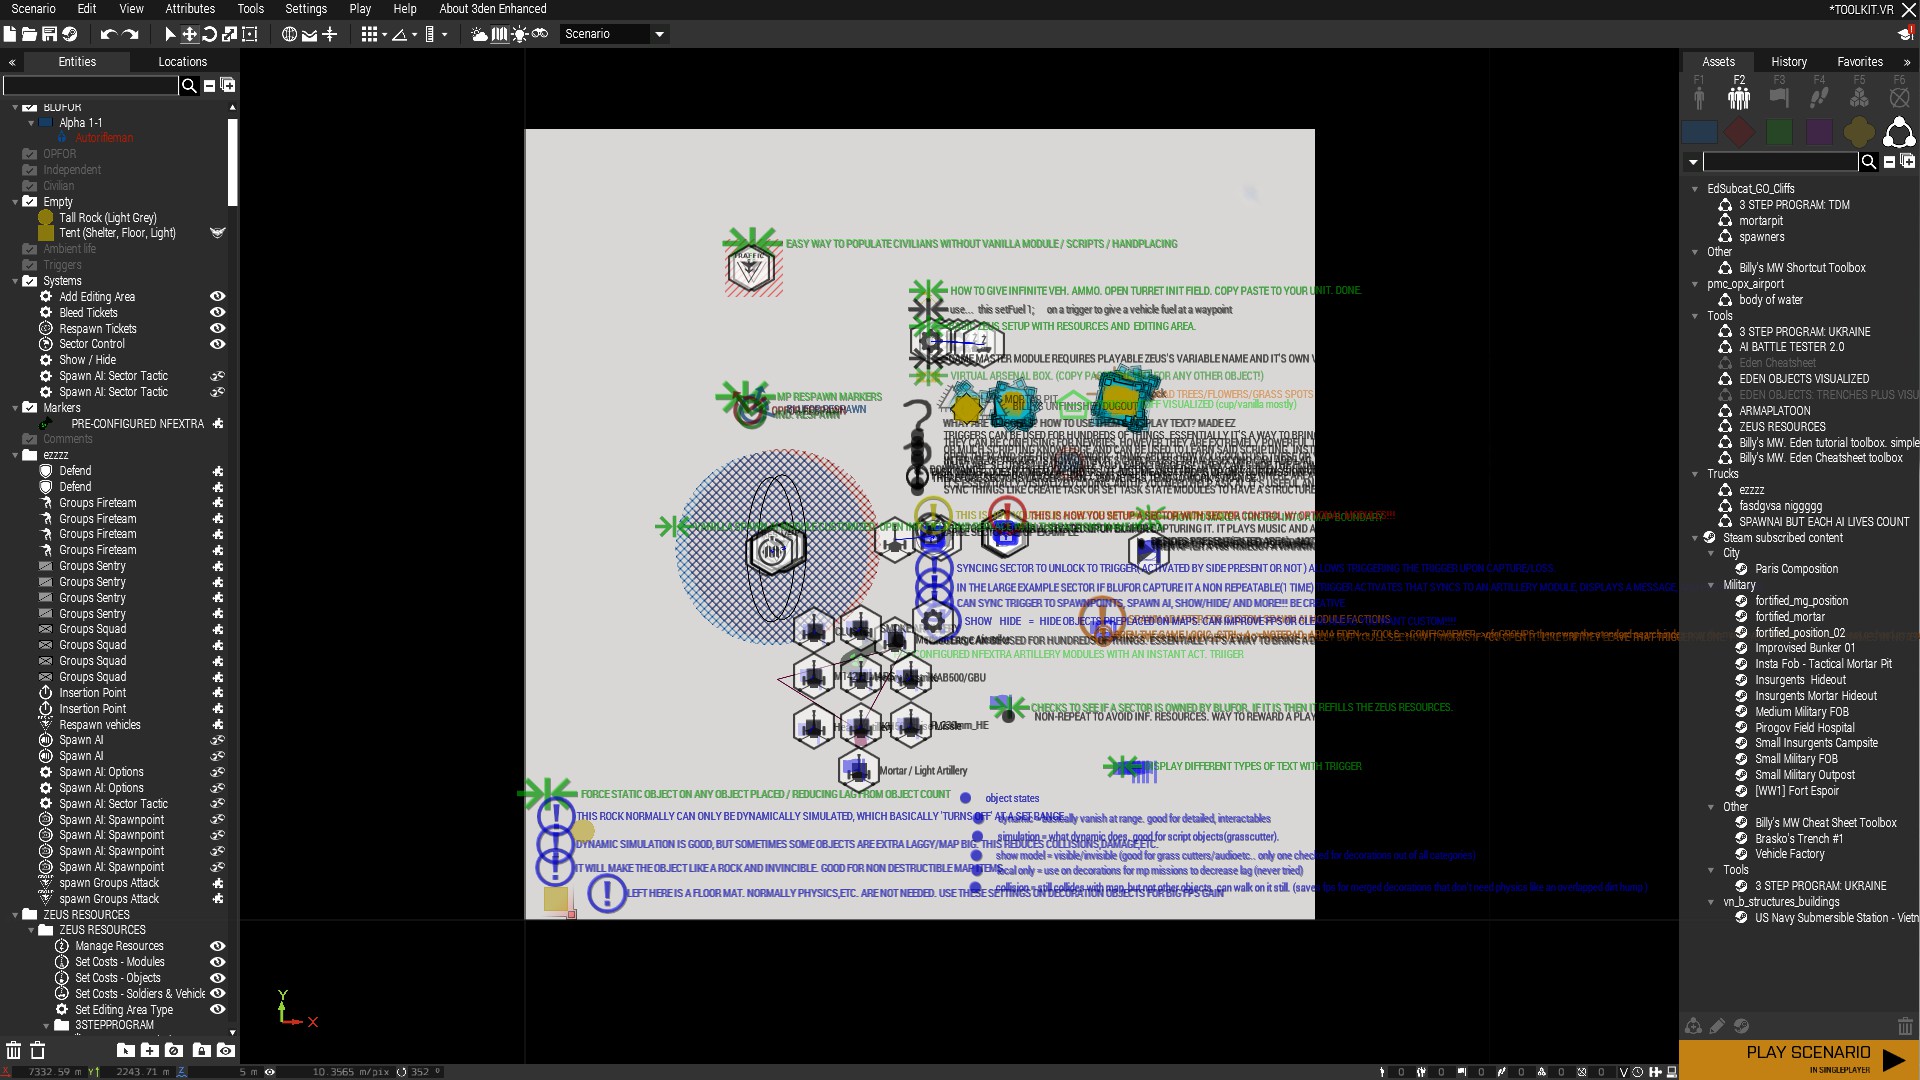
Task: Redo the last action
Action: pos(130,34)
